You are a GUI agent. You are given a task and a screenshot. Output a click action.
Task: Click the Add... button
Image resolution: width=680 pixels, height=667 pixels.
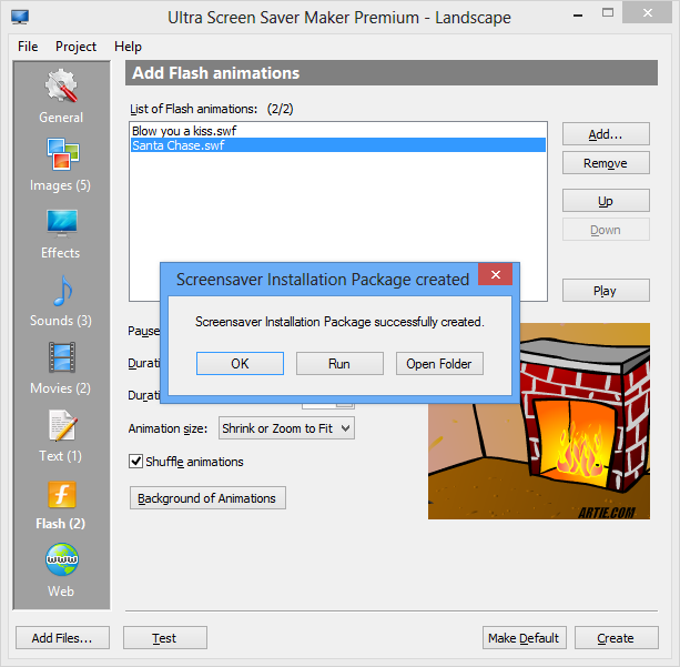(x=606, y=134)
